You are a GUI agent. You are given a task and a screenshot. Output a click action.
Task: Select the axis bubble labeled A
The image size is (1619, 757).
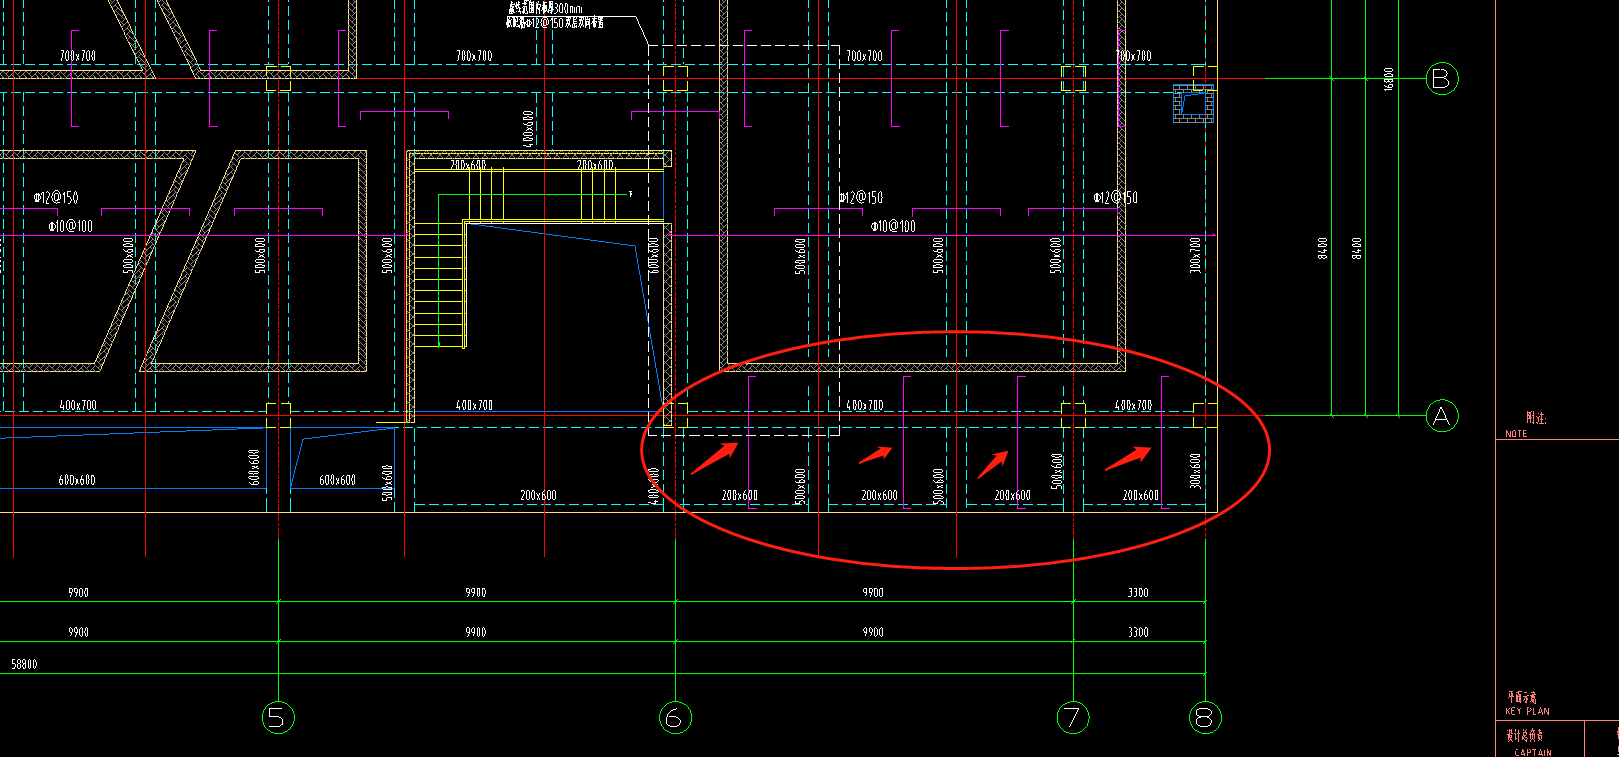pos(1441,416)
